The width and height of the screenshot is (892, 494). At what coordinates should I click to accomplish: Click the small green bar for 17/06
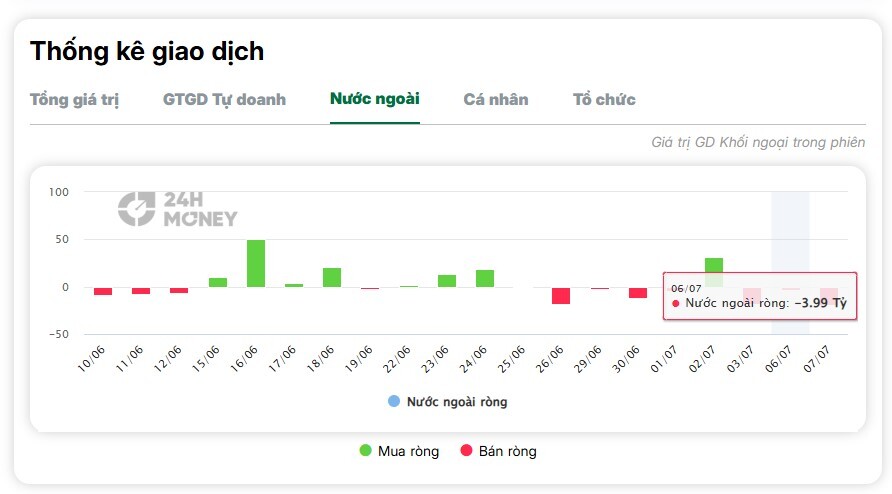tap(294, 285)
